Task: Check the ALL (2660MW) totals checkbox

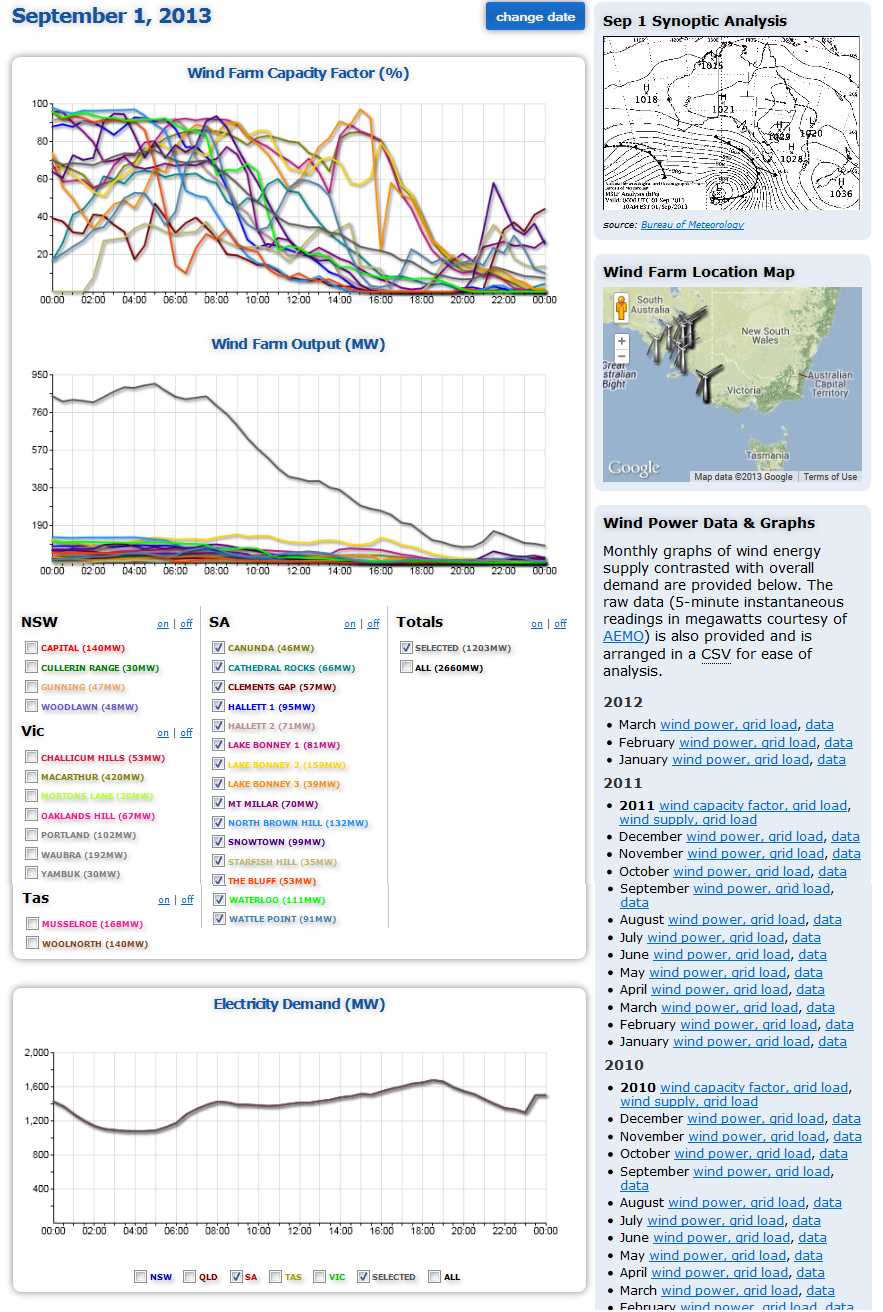Action: (x=406, y=667)
